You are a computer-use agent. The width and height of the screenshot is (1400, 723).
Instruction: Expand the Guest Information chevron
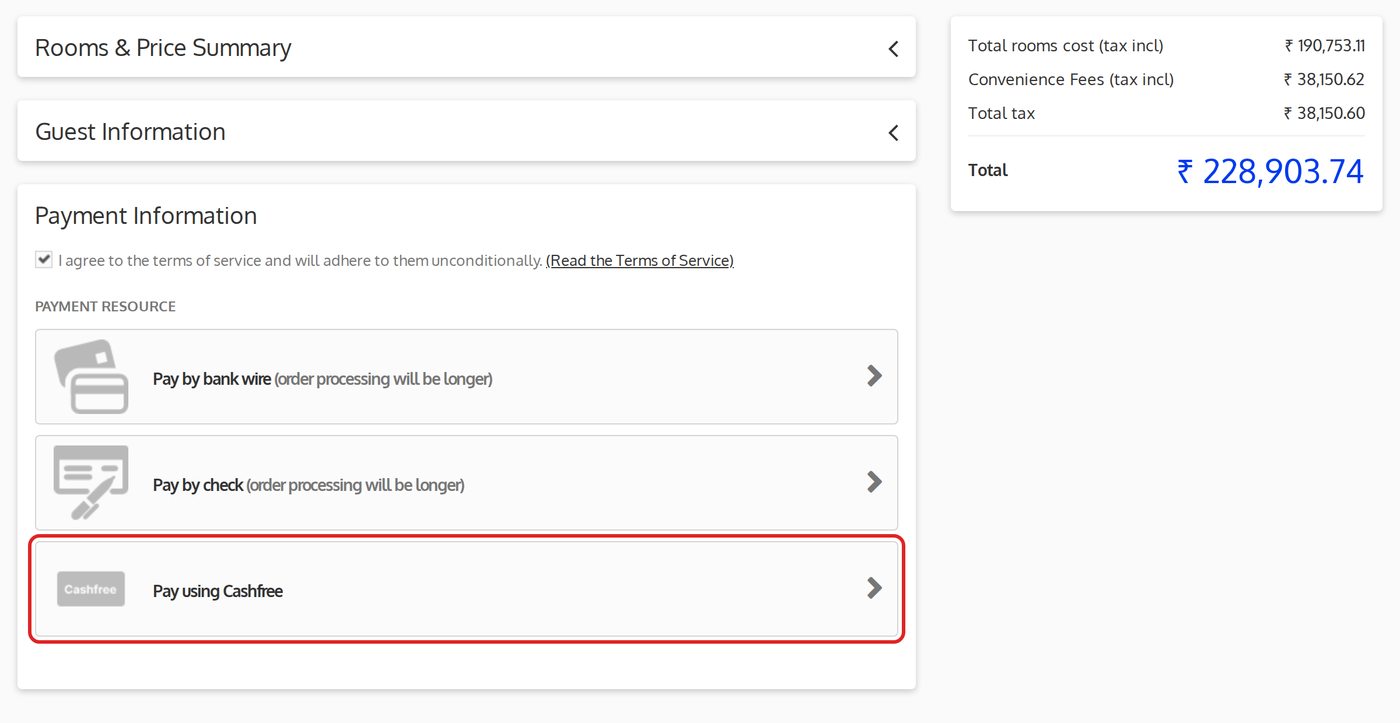coord(893,132)
